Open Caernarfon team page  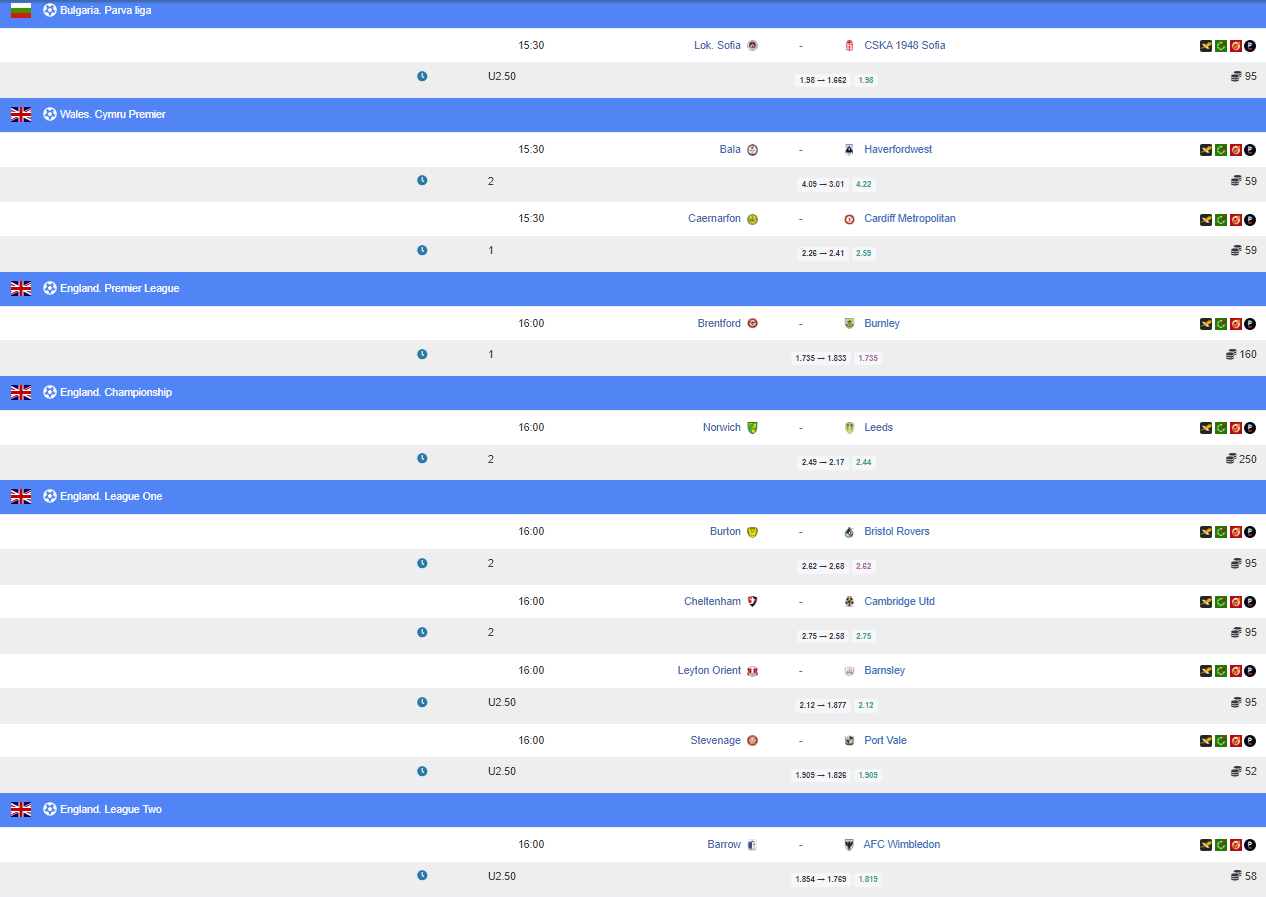tap(715, 218)
